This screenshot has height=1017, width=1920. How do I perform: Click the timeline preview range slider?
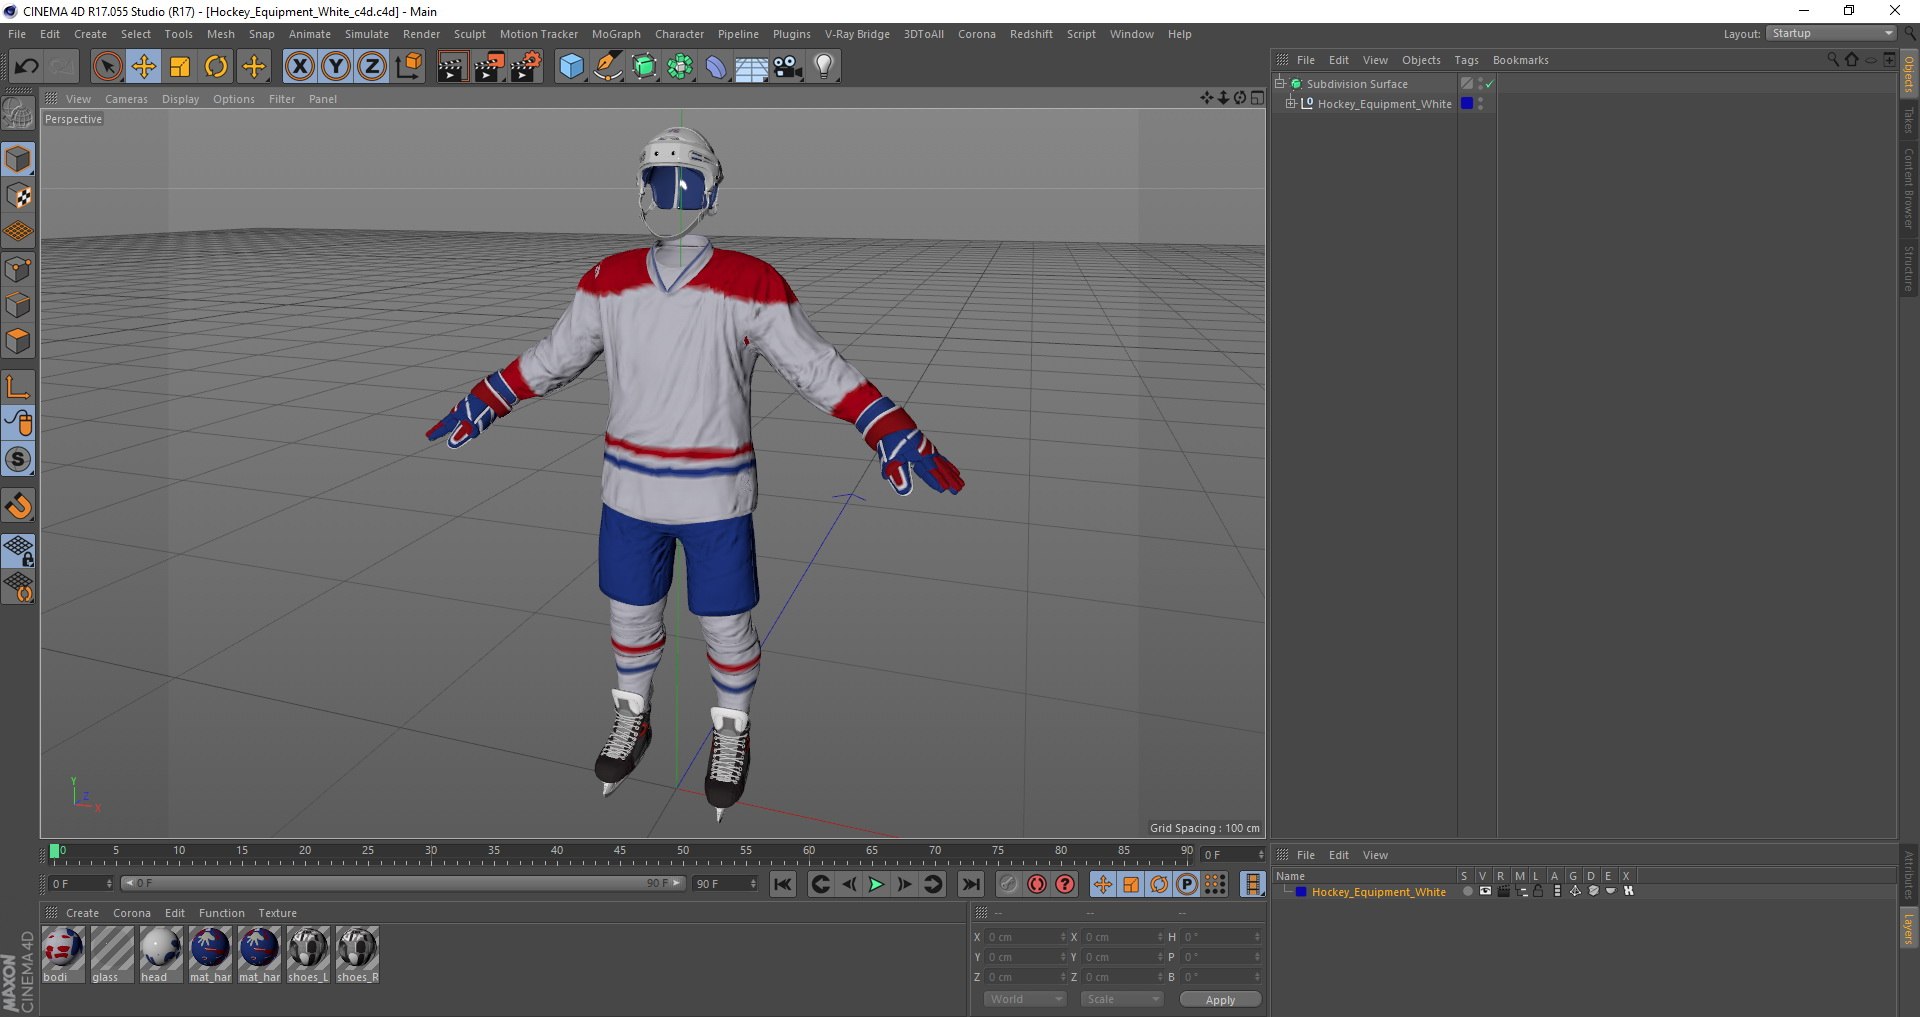pos(403,883)
